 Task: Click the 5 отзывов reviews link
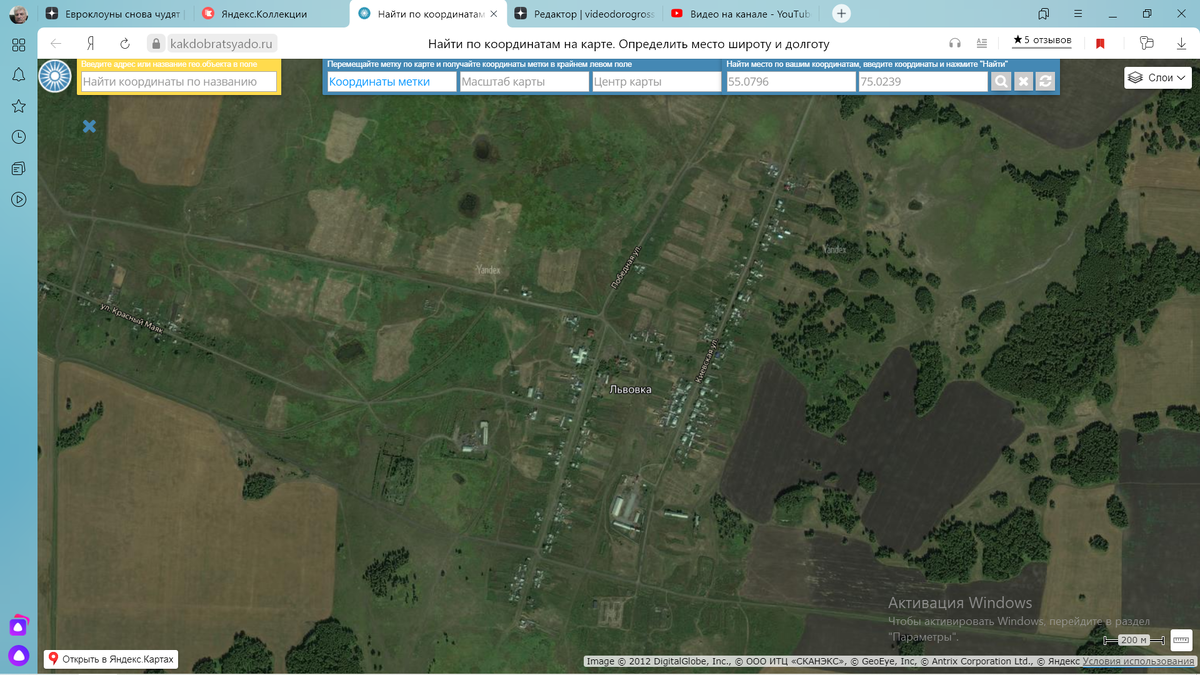click(x=1042, y=40)
